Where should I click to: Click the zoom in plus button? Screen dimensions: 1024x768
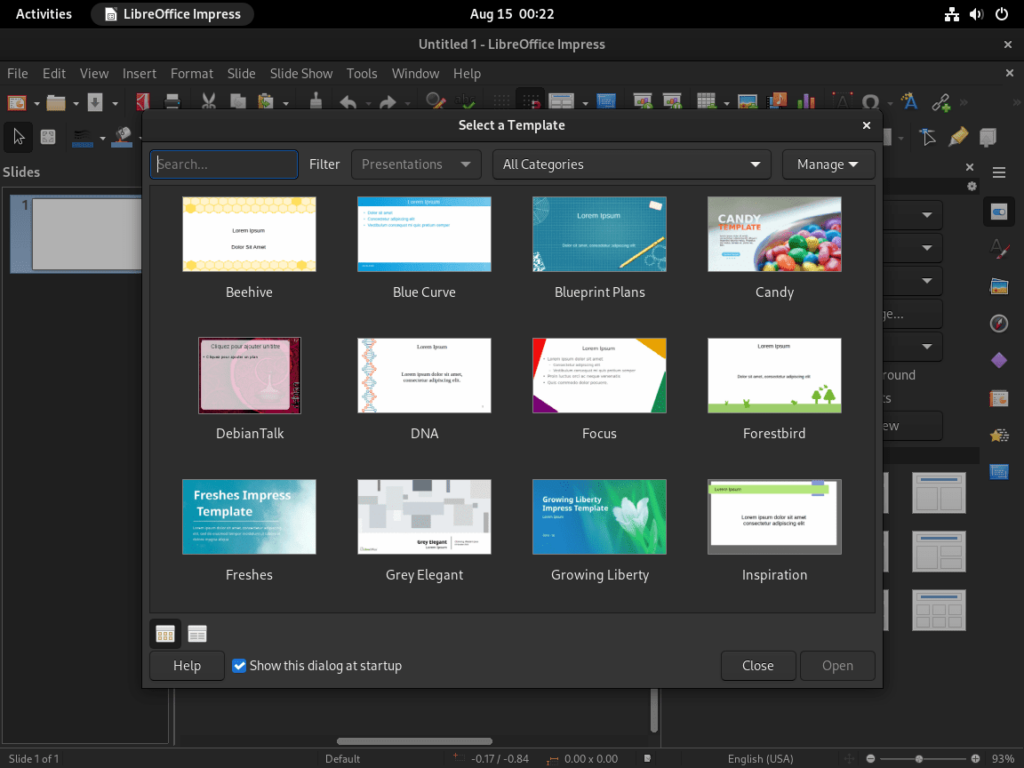click(975, 759)
